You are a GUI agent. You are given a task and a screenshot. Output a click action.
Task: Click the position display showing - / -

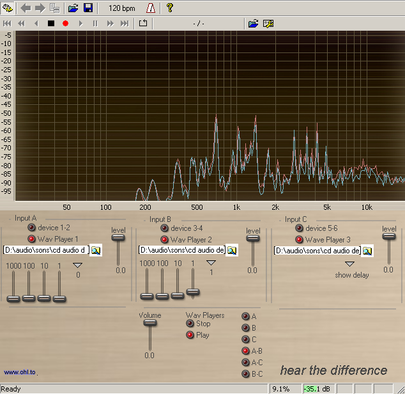click(x=199, y=24)
